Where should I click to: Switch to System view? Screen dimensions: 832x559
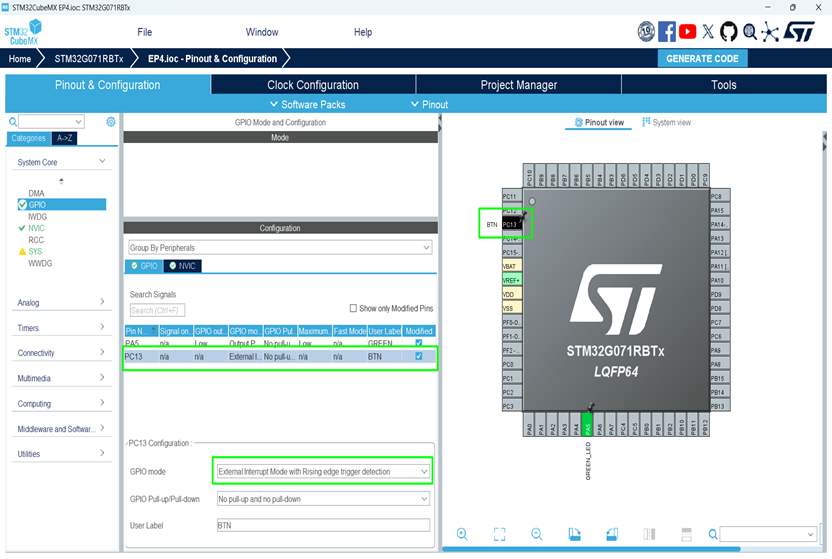point(665,123)
